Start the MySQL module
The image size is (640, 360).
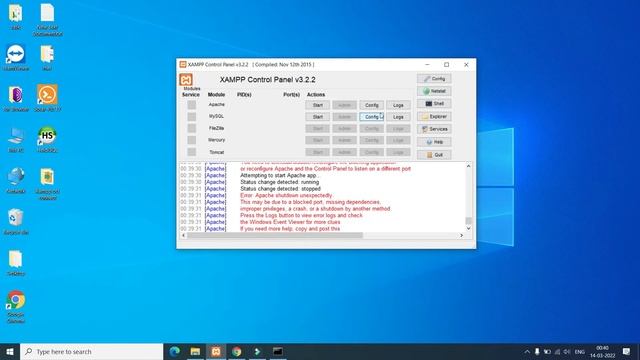point(318,117)
